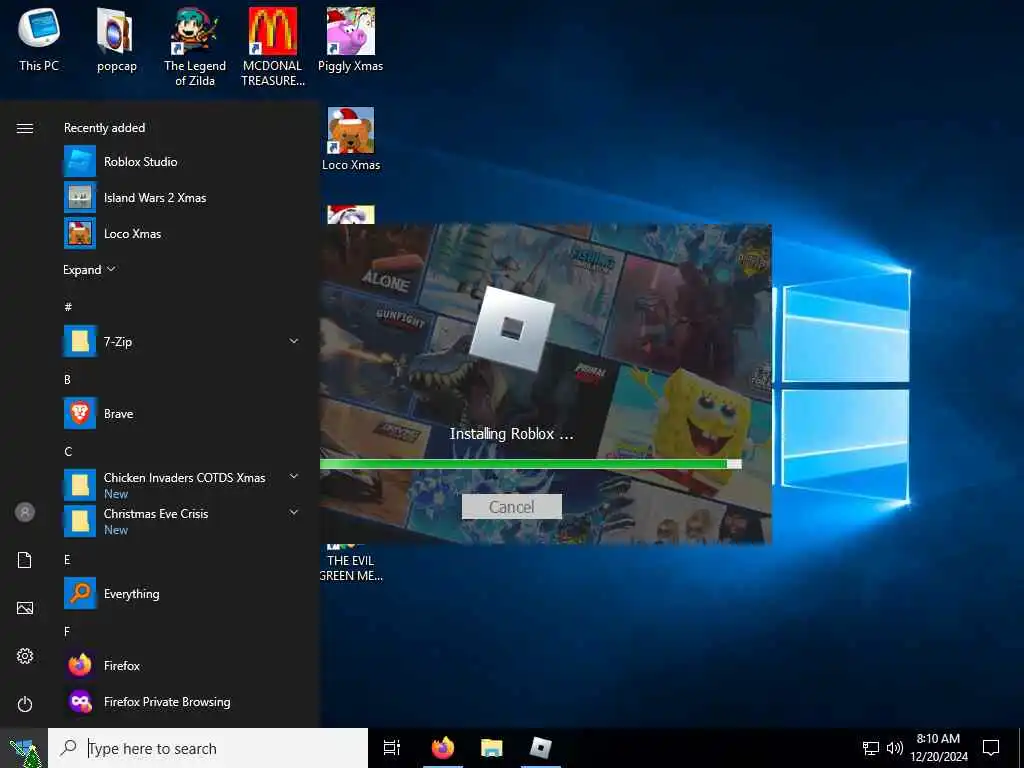The height and width of the screenshot is (768, 1024).
Task: Toggle the Start menu hamburger
Action: point(25,128)
